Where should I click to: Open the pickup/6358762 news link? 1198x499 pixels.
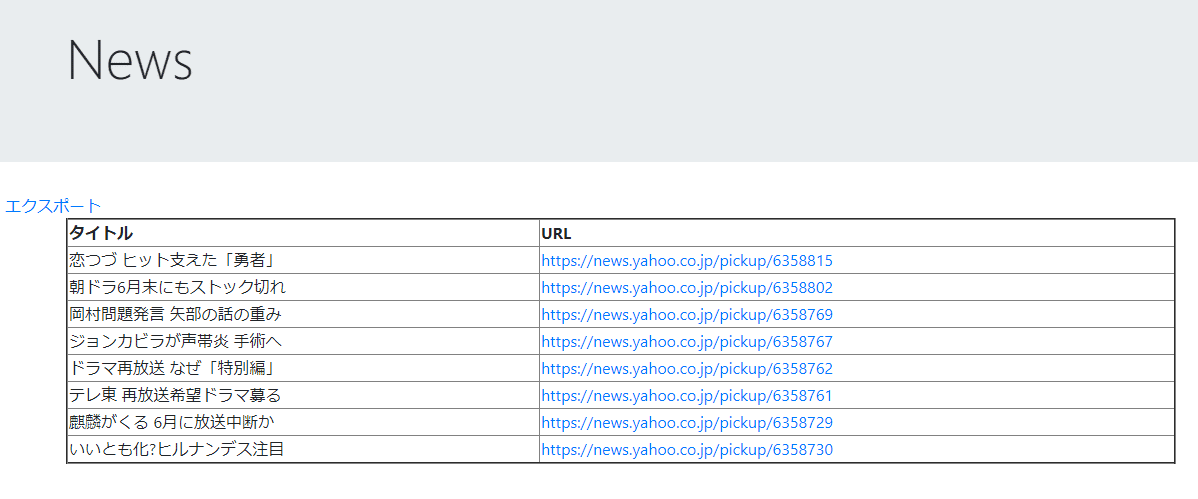(686, 368)
